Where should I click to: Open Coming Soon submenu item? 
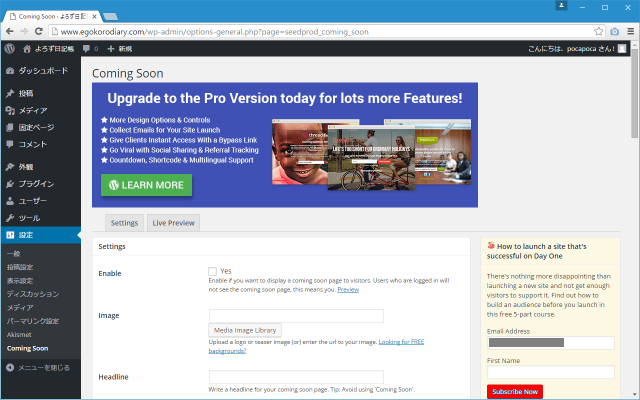pyautogui.click(x=27, y=348)
